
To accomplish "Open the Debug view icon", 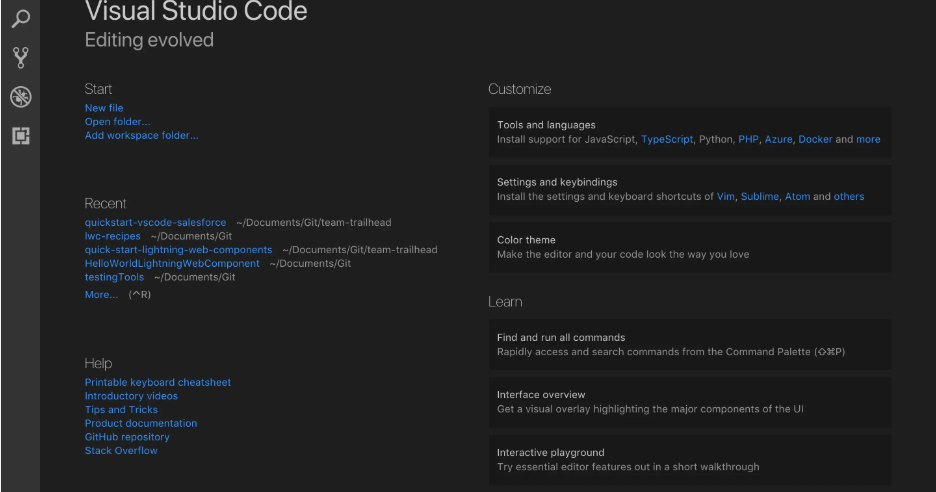I will [x=21, y=97].
